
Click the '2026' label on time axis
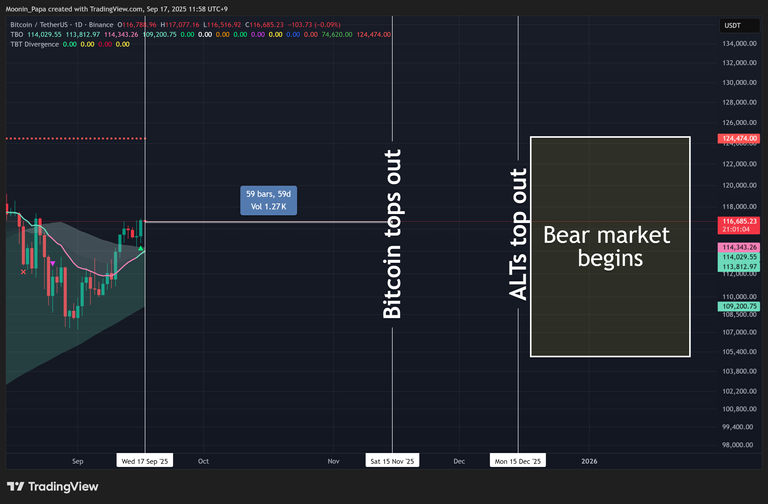[589, 461]
